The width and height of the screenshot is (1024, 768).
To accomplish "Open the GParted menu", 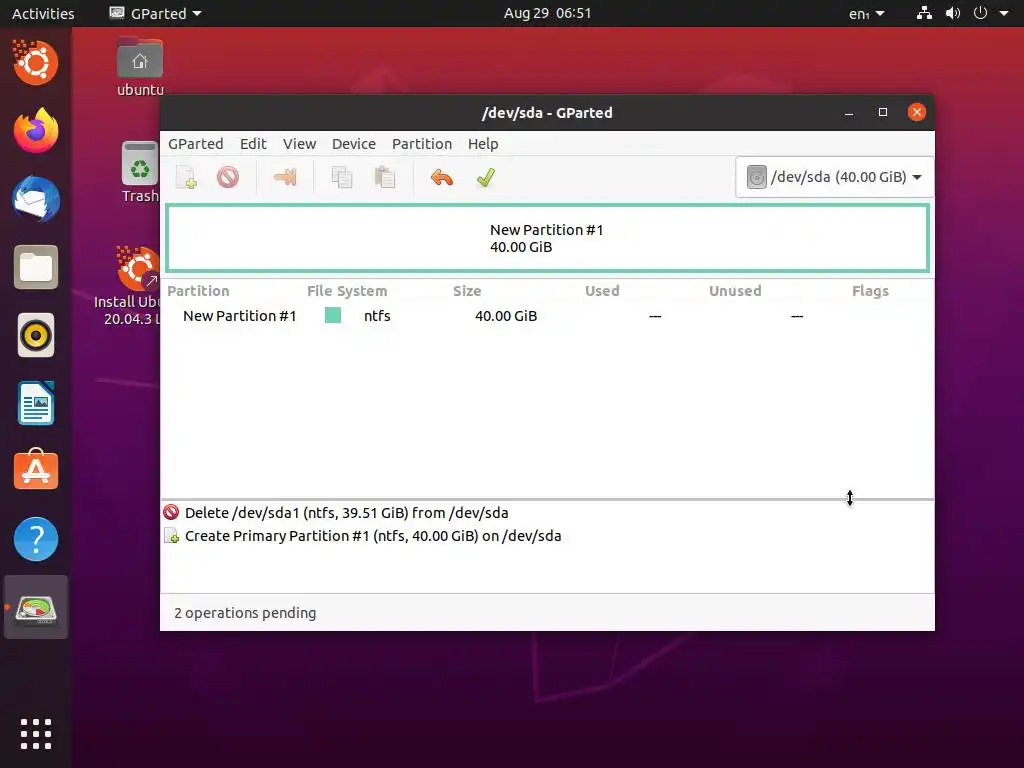I will coord(195,144).
